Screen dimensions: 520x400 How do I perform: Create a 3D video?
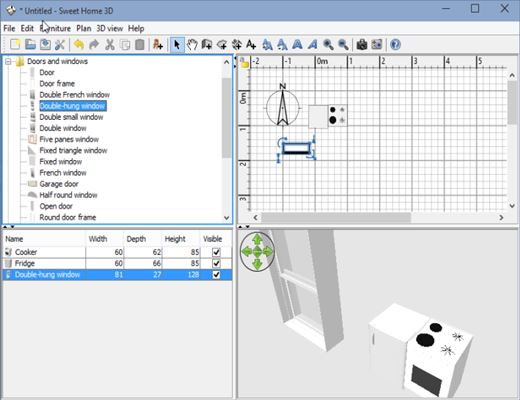pyautogui.click(x=377, y=44)
